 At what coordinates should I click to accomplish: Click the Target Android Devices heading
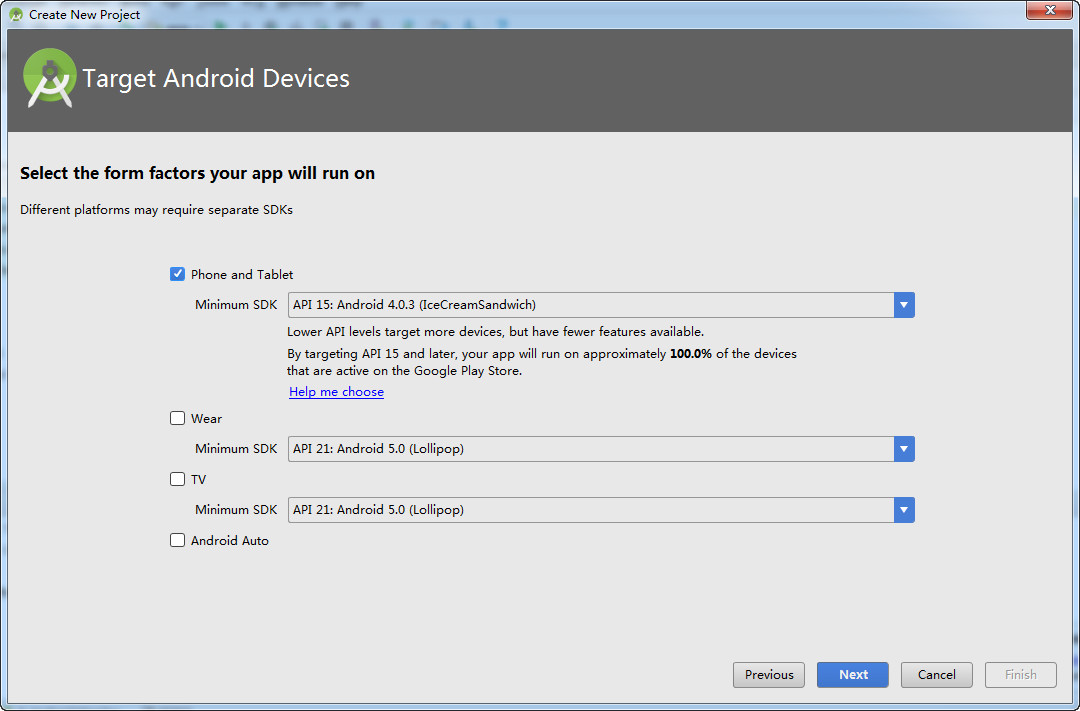(216, 78)
